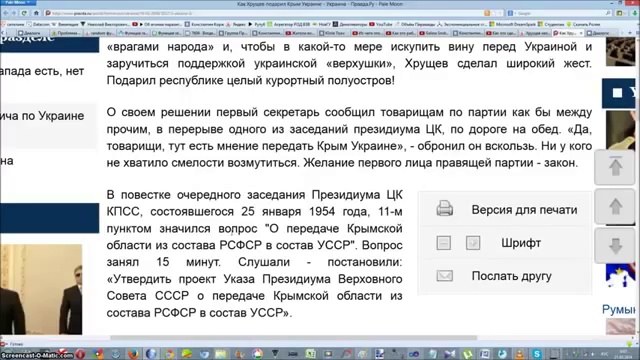Screen dimensions: 640x360
Task: Open the sidebar photo of men in suits
Action: (x=41, y=289)
